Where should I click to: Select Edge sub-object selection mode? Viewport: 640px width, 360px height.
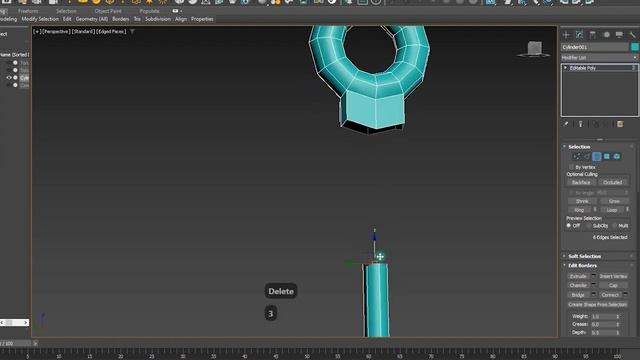click(587, 156)
